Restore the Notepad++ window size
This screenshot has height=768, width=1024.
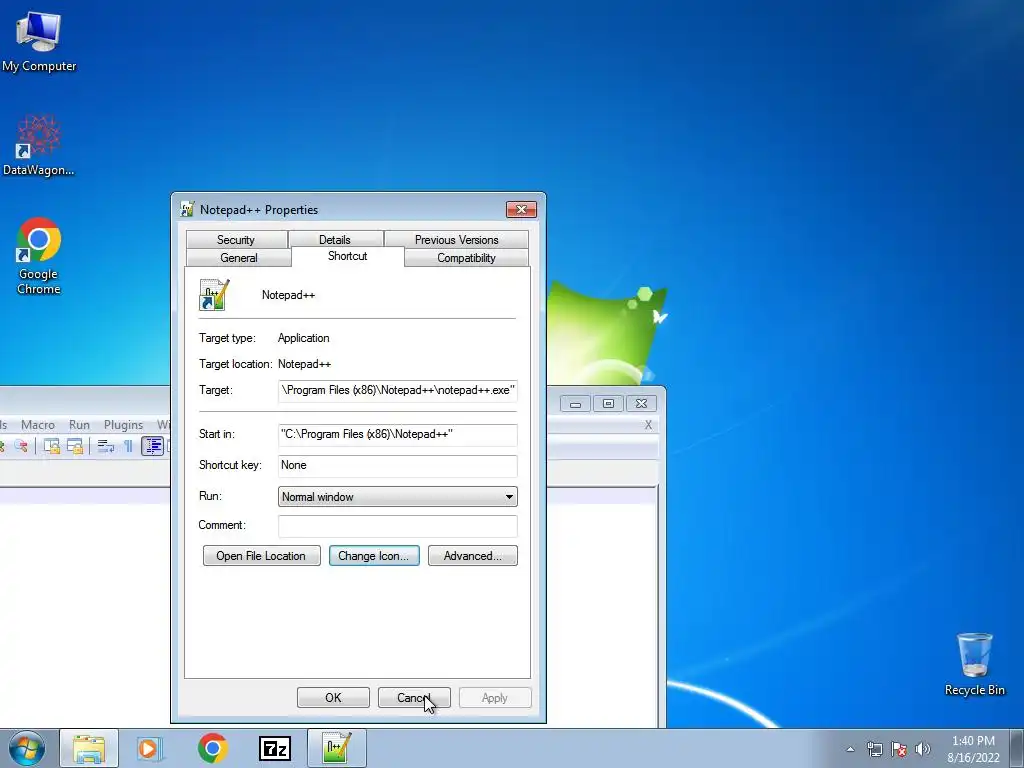click(608, 404)
